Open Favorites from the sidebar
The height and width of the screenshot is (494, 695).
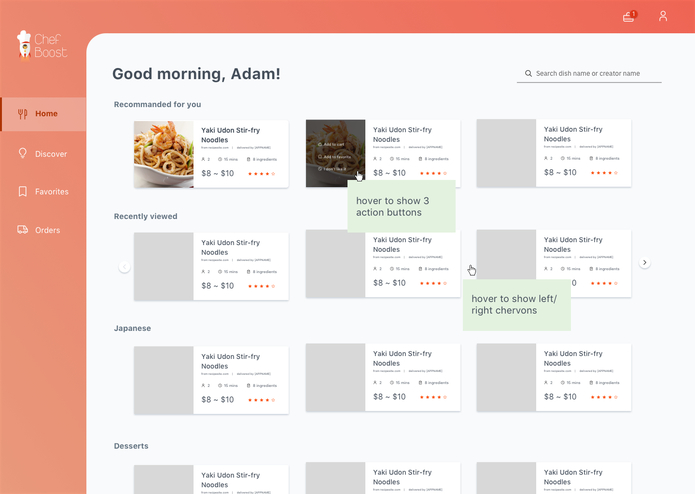(43, 191)
